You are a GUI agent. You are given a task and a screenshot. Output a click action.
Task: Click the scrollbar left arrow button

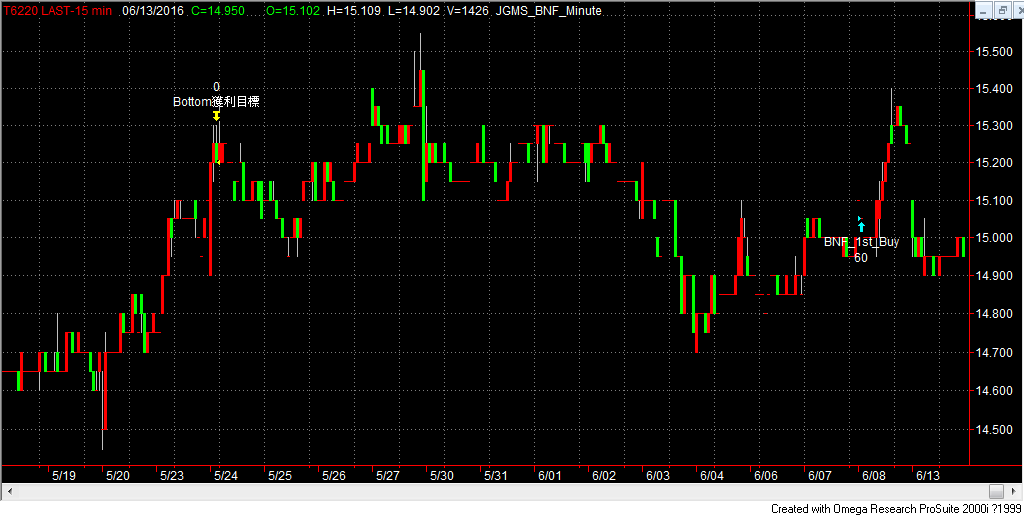(7, 491)
